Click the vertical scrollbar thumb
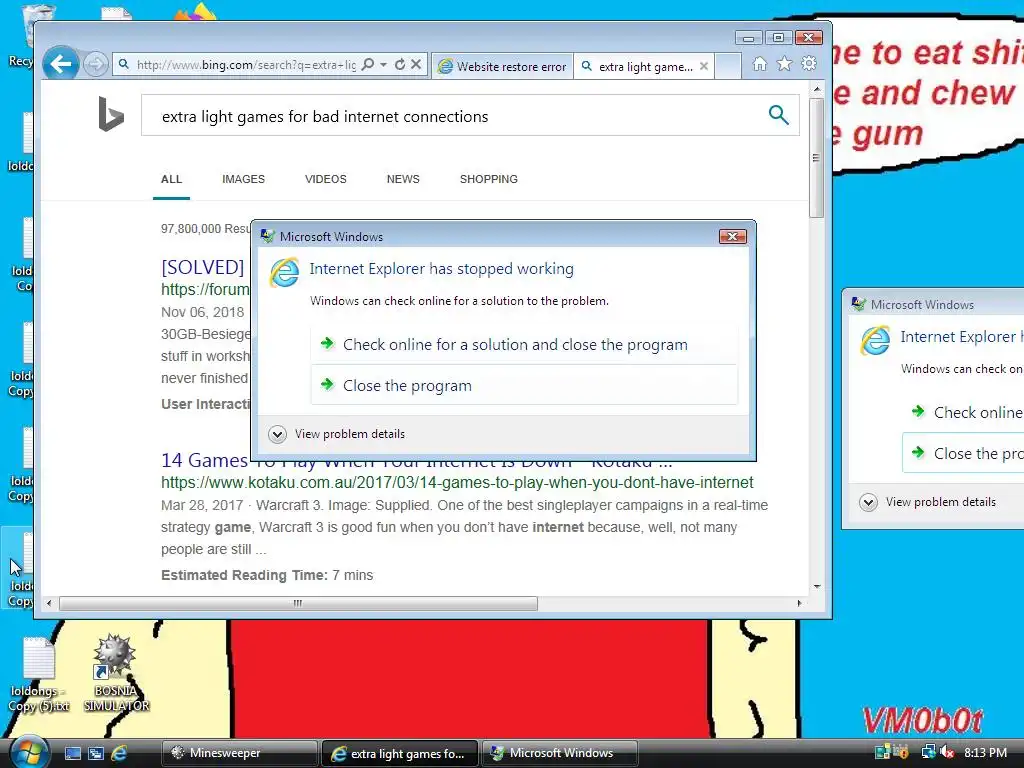Screen dimensions: 1024x768 816,157
